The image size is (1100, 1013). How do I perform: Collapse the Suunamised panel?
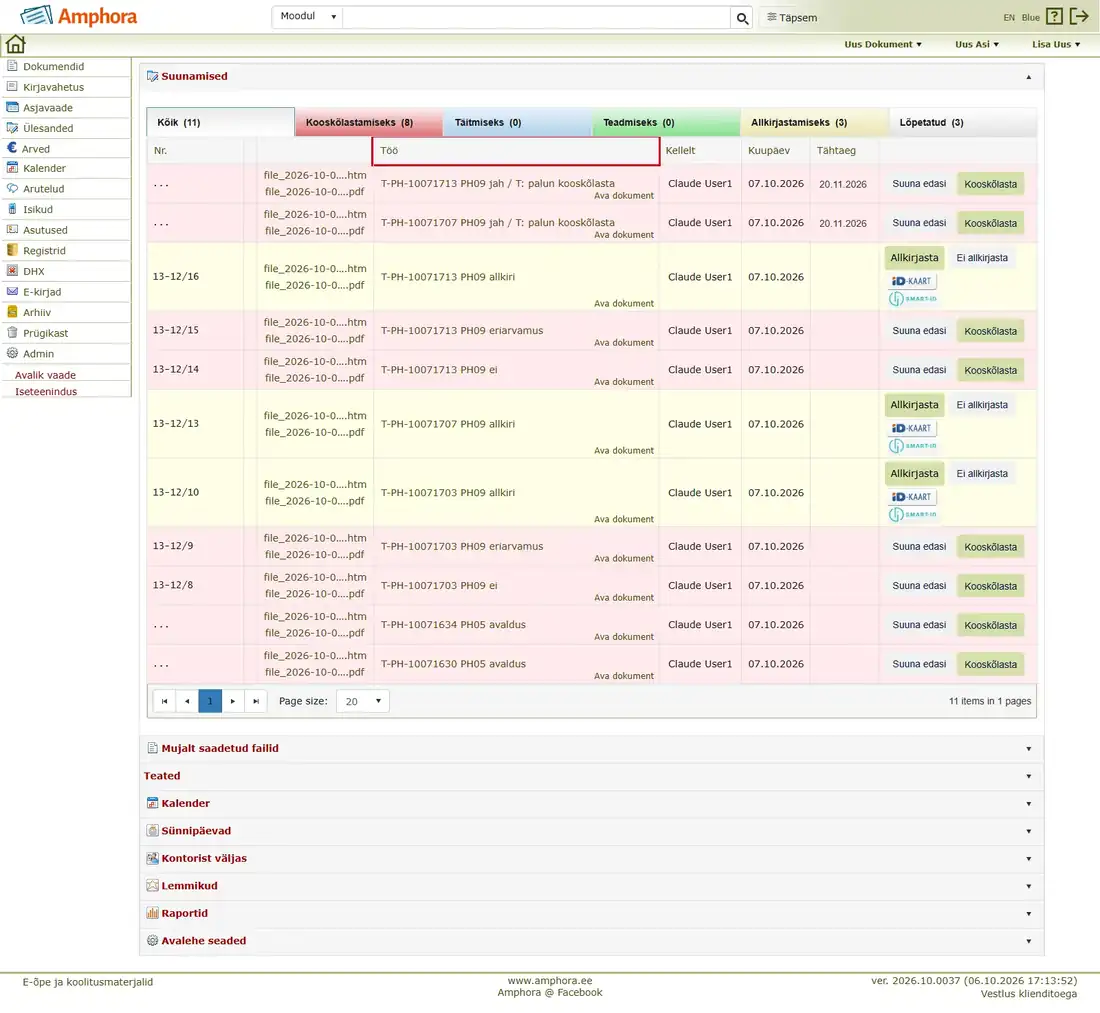coord(1028,77)
